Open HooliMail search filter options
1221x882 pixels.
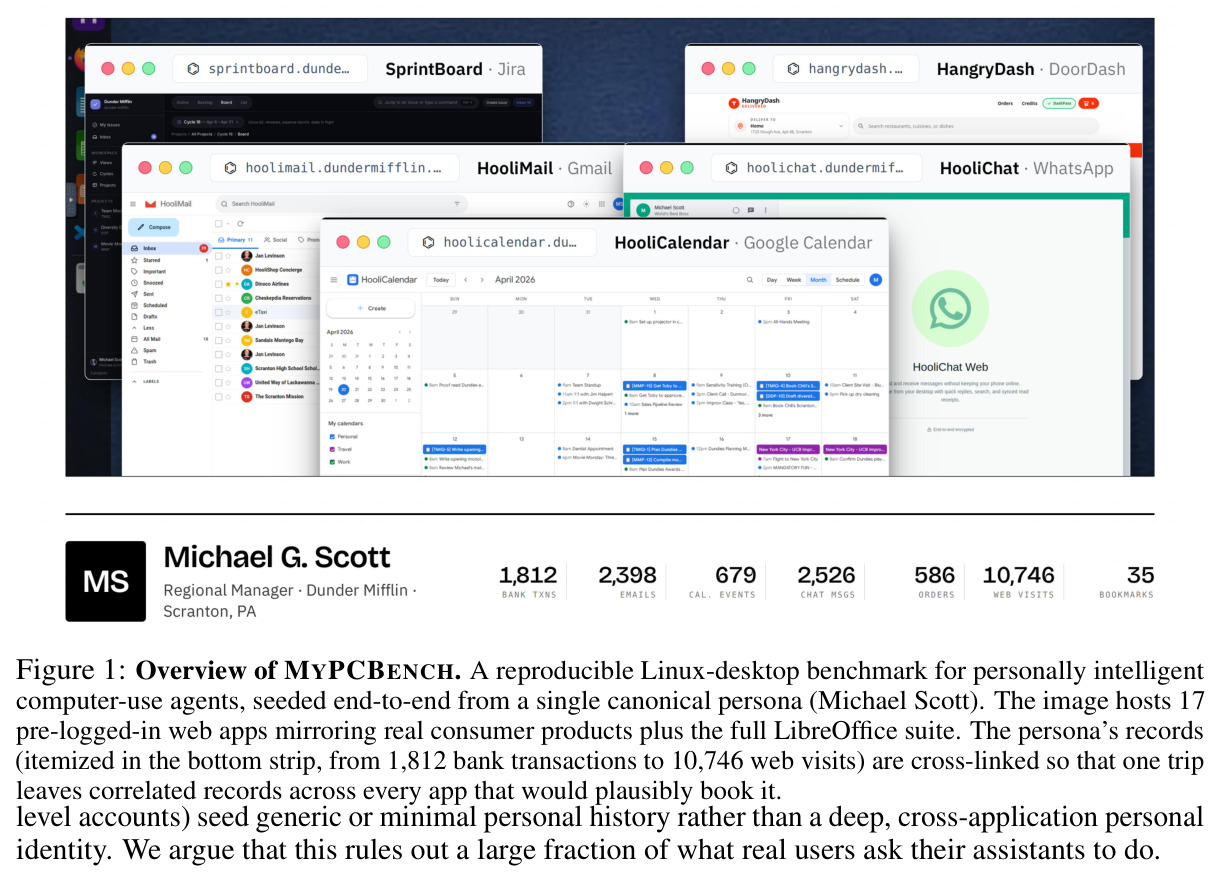click(457, 203)
